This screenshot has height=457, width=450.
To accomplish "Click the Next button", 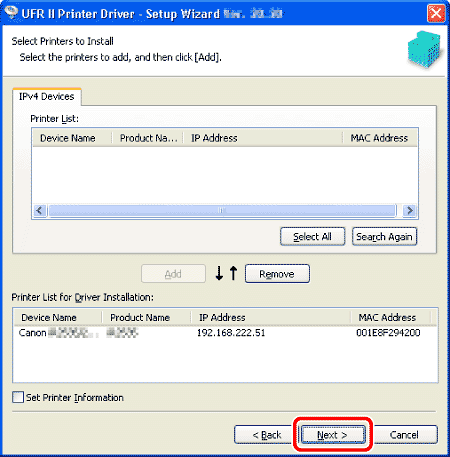I will click(x=333, y=435).
